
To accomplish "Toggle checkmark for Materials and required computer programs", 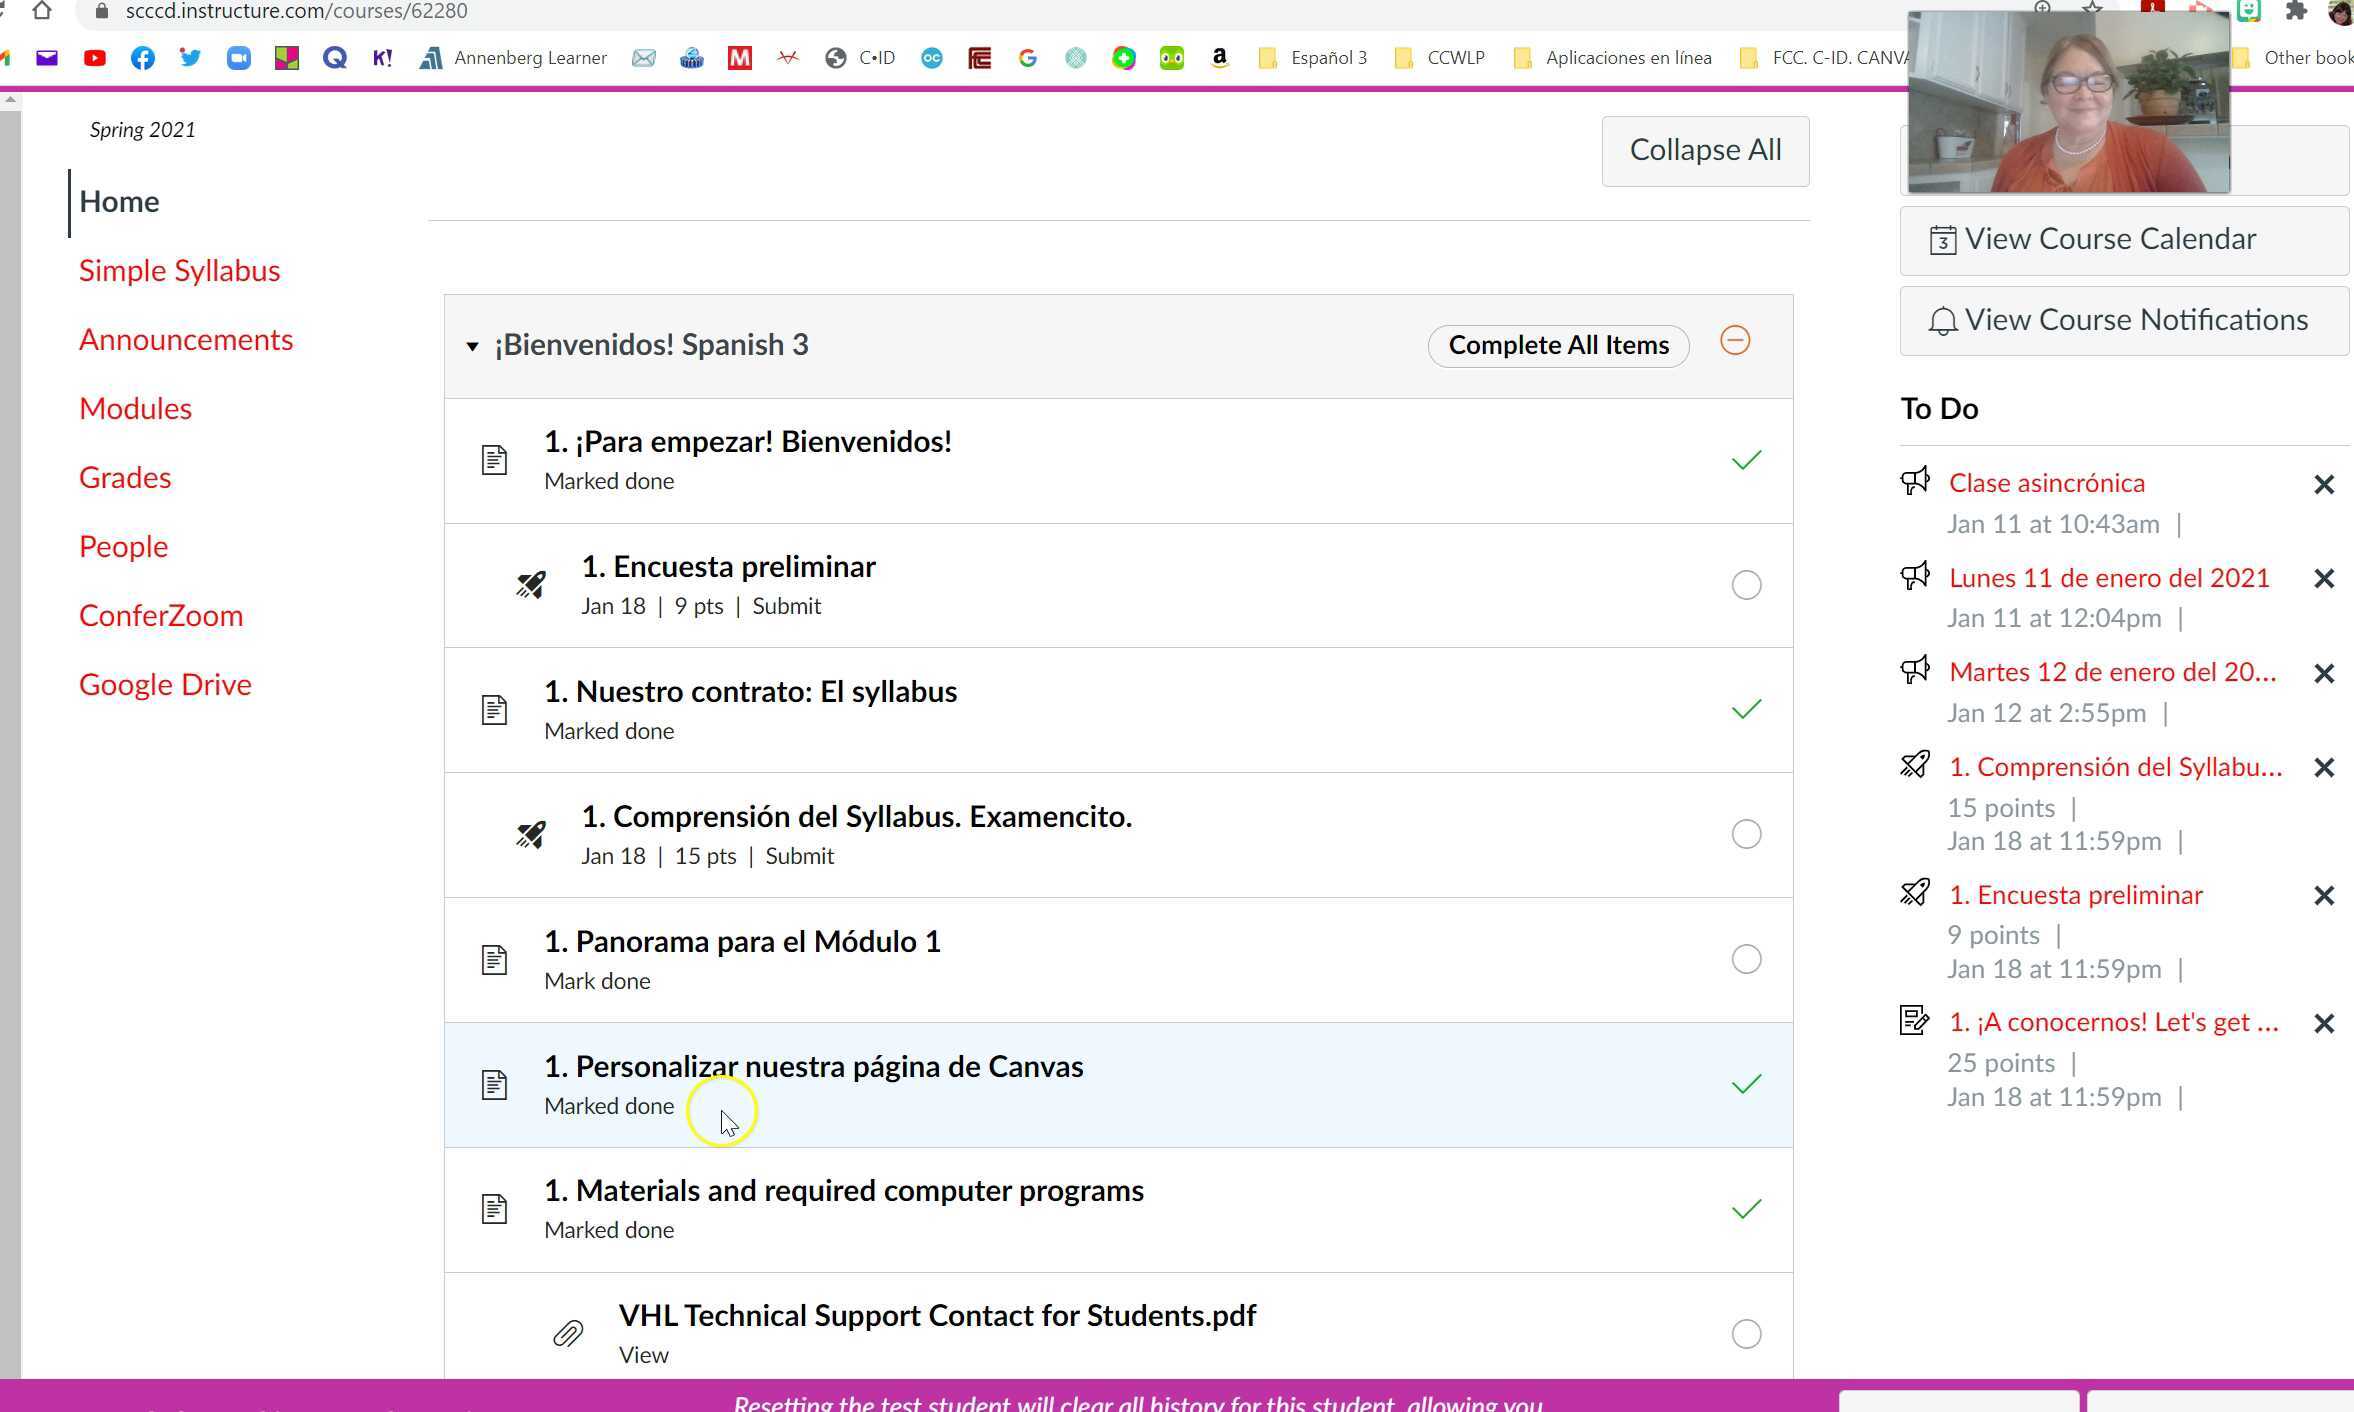I will click(1746, 1209).
